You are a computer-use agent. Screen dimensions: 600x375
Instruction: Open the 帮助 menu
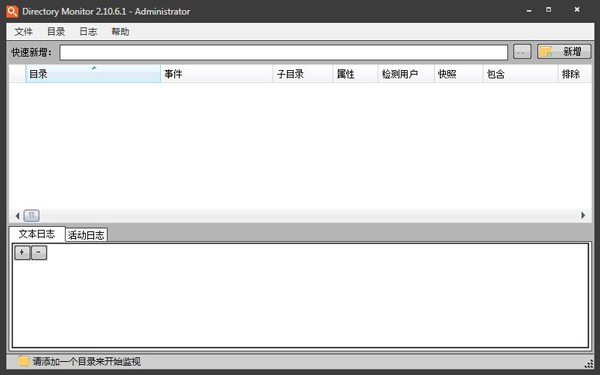point(120,32)
